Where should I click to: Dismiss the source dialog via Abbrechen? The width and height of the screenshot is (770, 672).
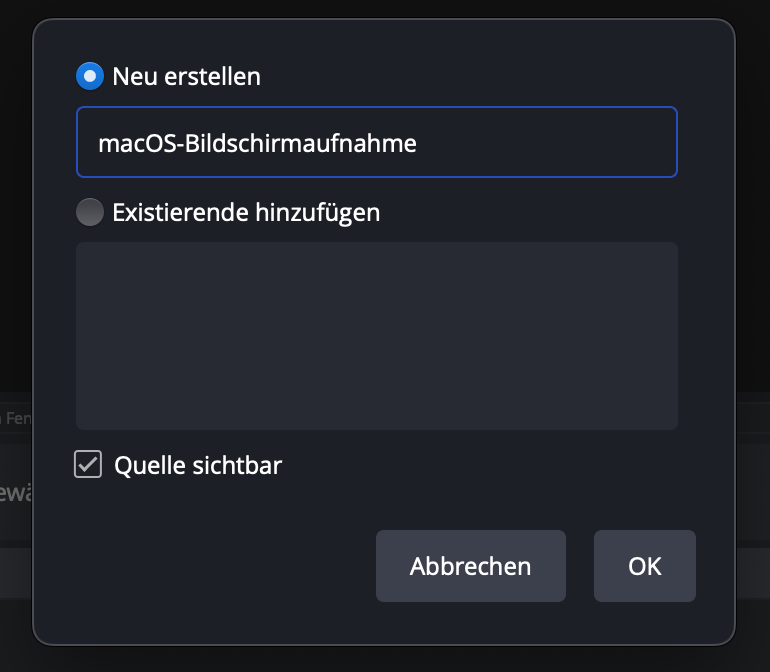point(470,566)
